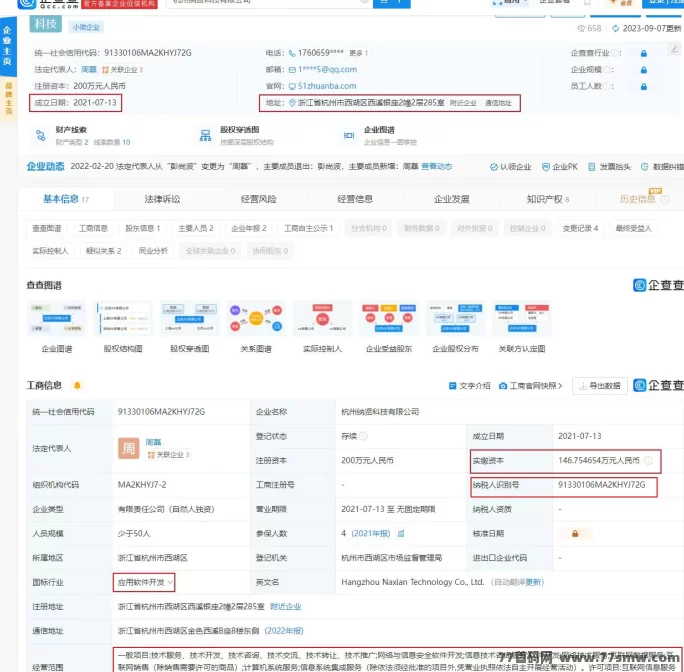Switch to the 经营风险 tab

tap(259, 199)
